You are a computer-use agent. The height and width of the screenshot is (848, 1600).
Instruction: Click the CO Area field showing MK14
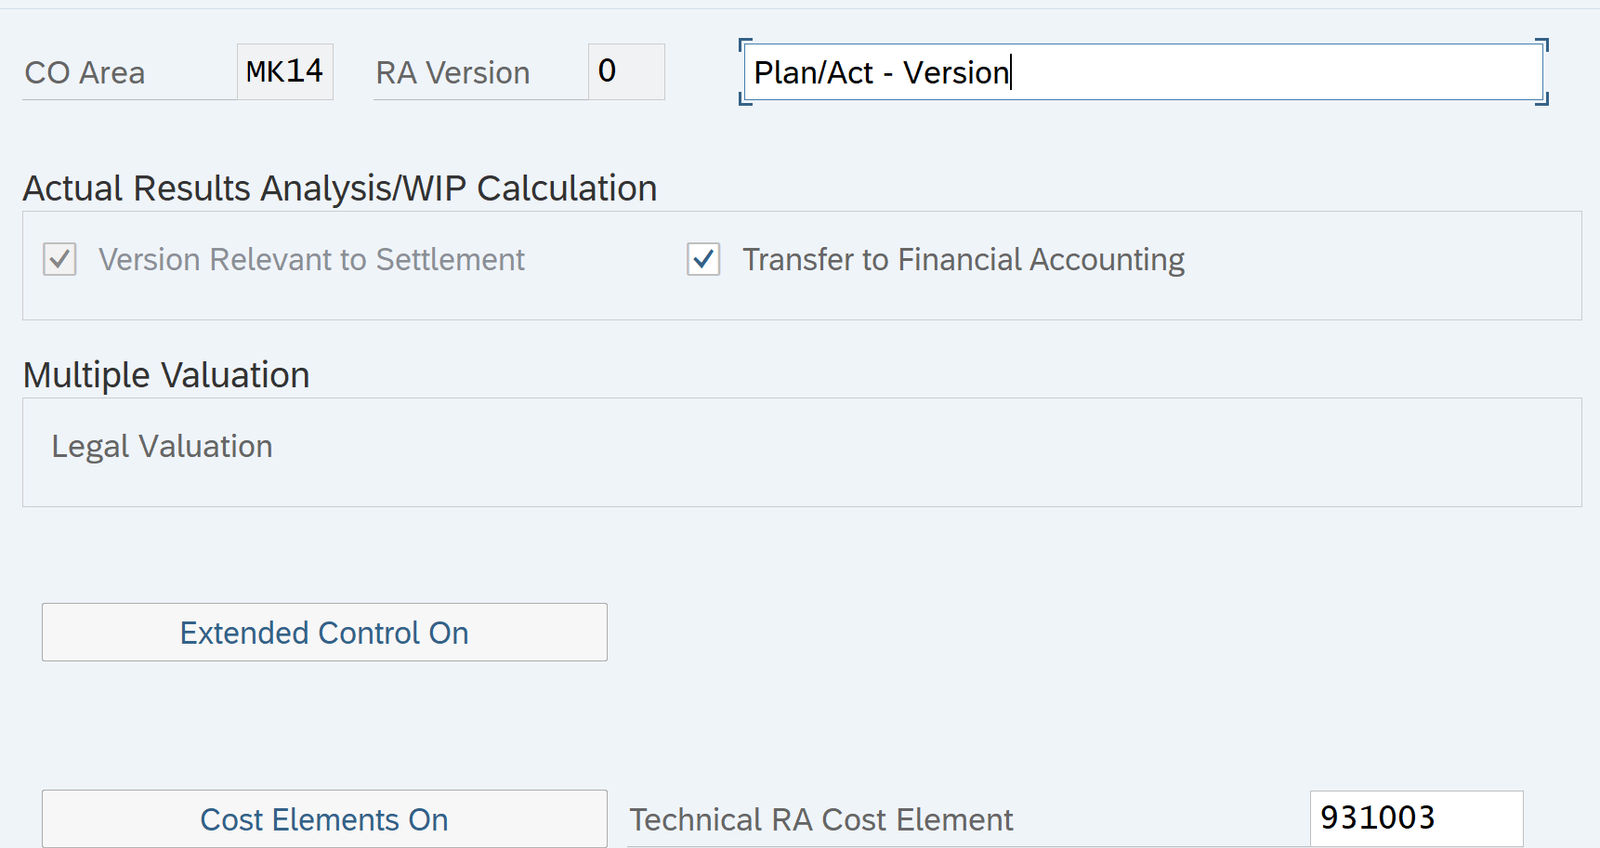(285, 72)
